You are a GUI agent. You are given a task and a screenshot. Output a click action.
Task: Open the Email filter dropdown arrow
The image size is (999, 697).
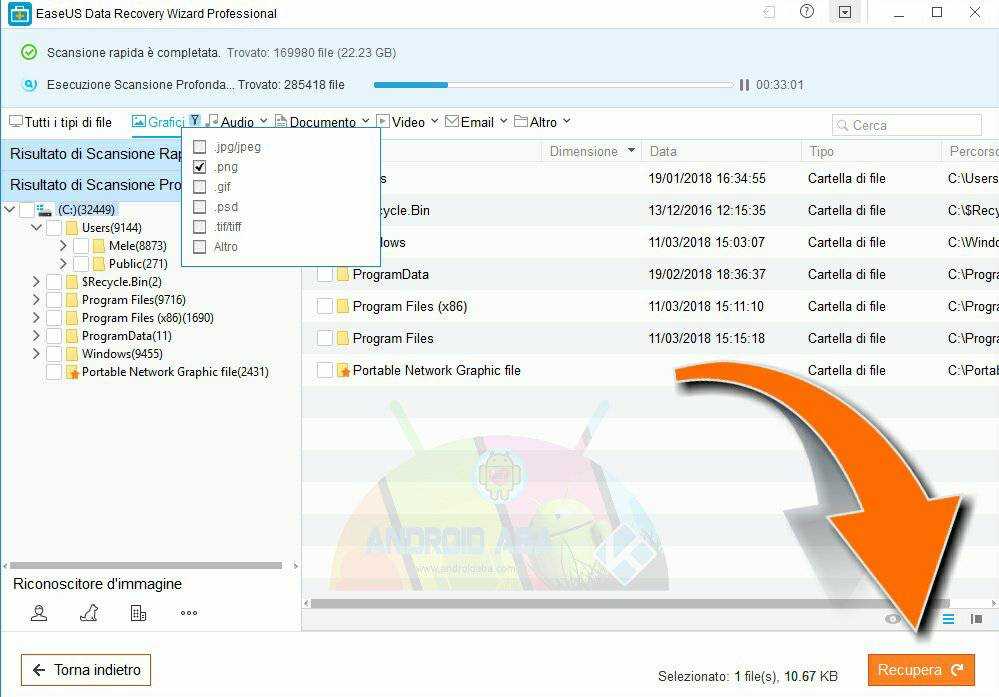(x=503, y=120)
